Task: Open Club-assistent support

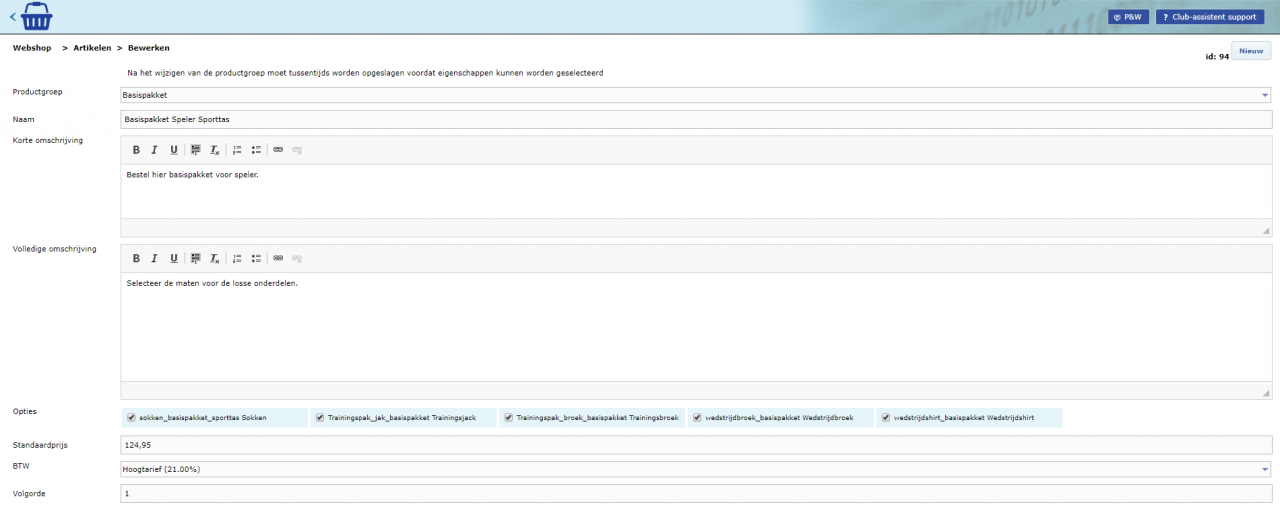Action: point(1209,17)
